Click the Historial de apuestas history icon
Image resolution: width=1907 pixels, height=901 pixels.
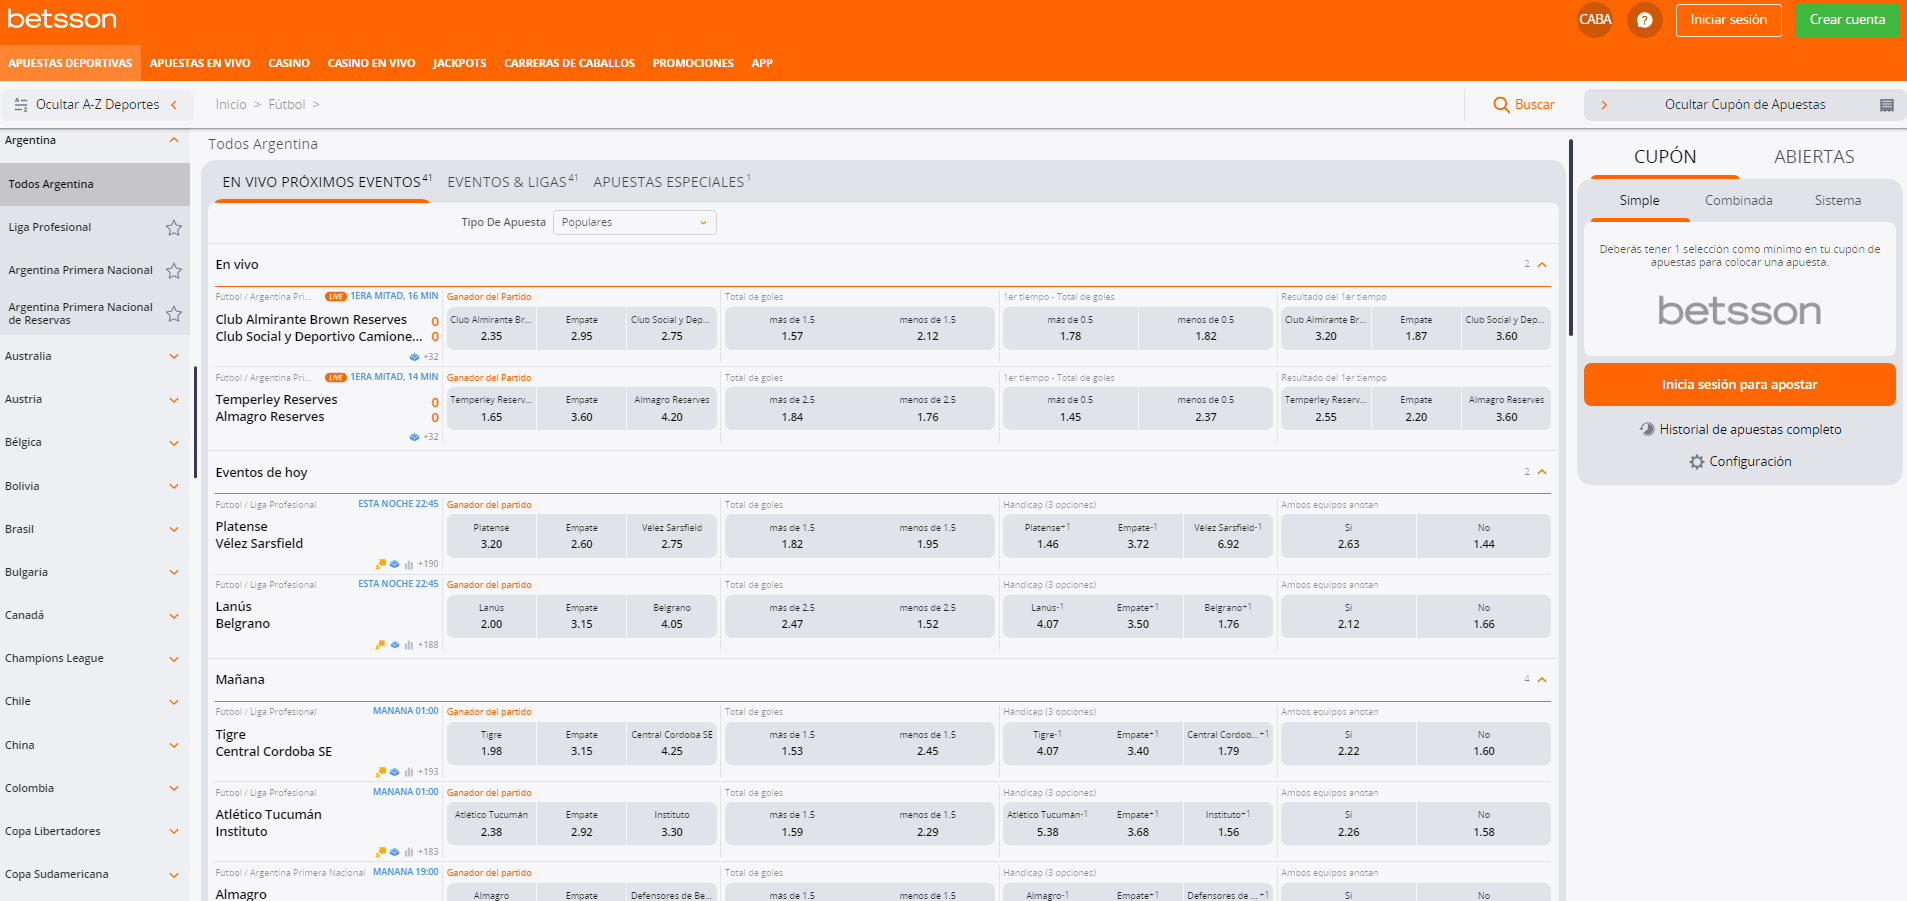pos(1648,429)
